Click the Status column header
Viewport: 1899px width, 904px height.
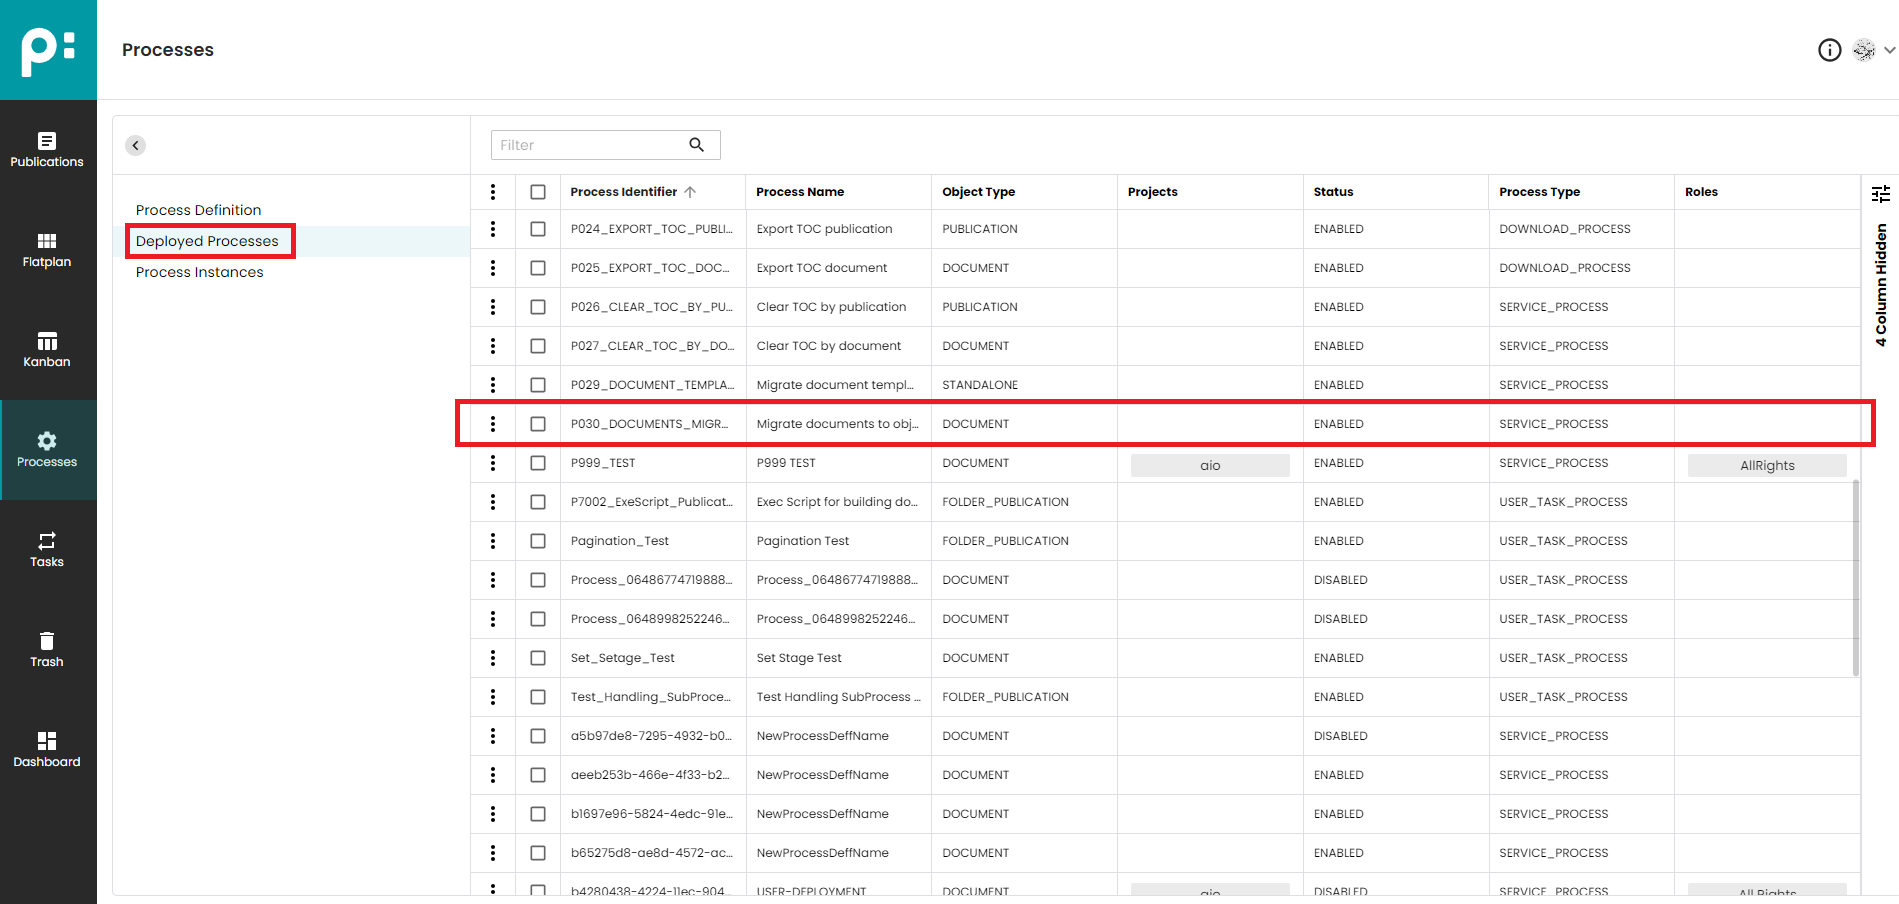pos(1333,192)
